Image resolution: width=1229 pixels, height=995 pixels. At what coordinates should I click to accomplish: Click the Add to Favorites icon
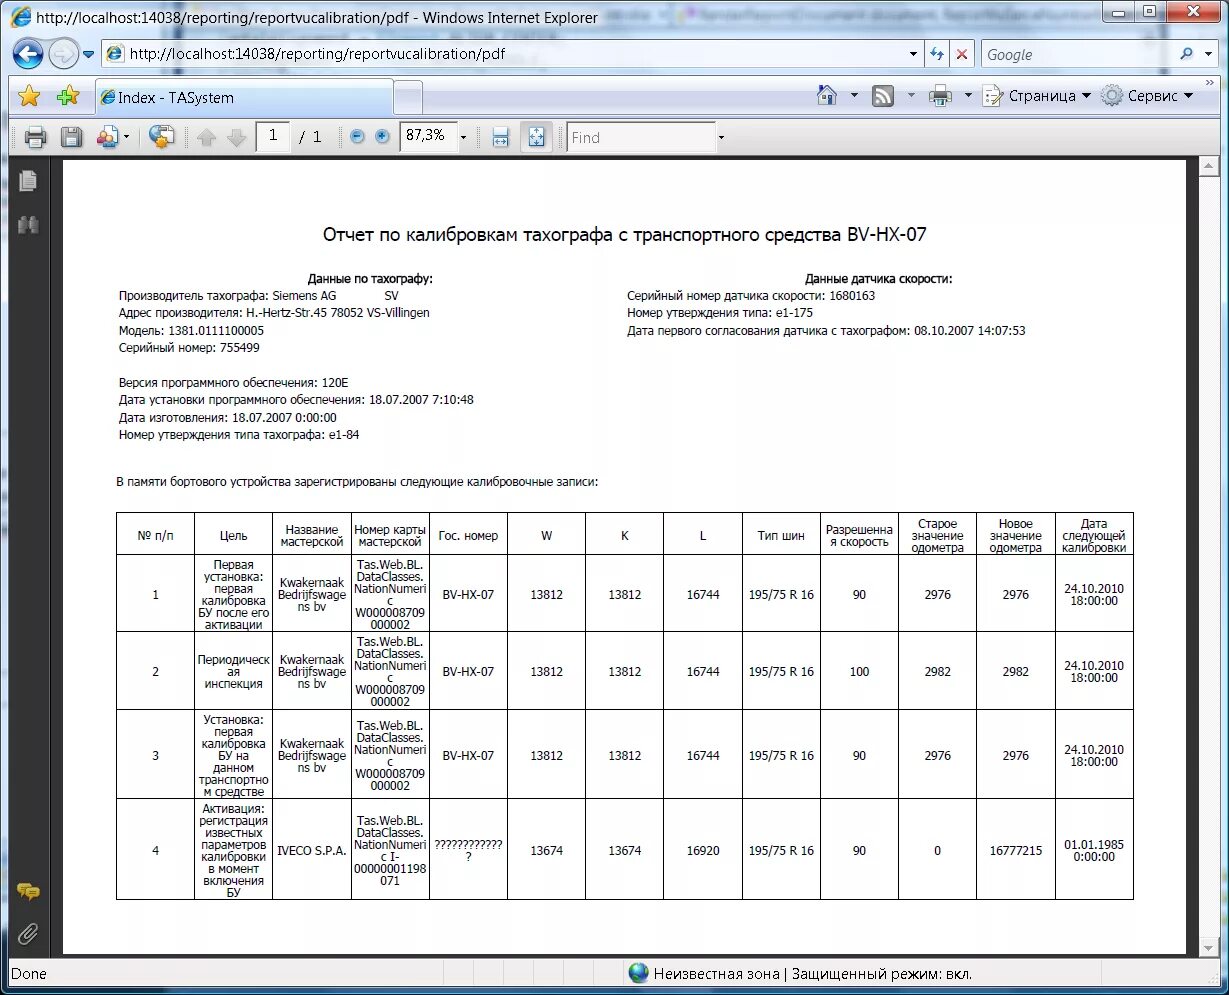tap(68, 96)
